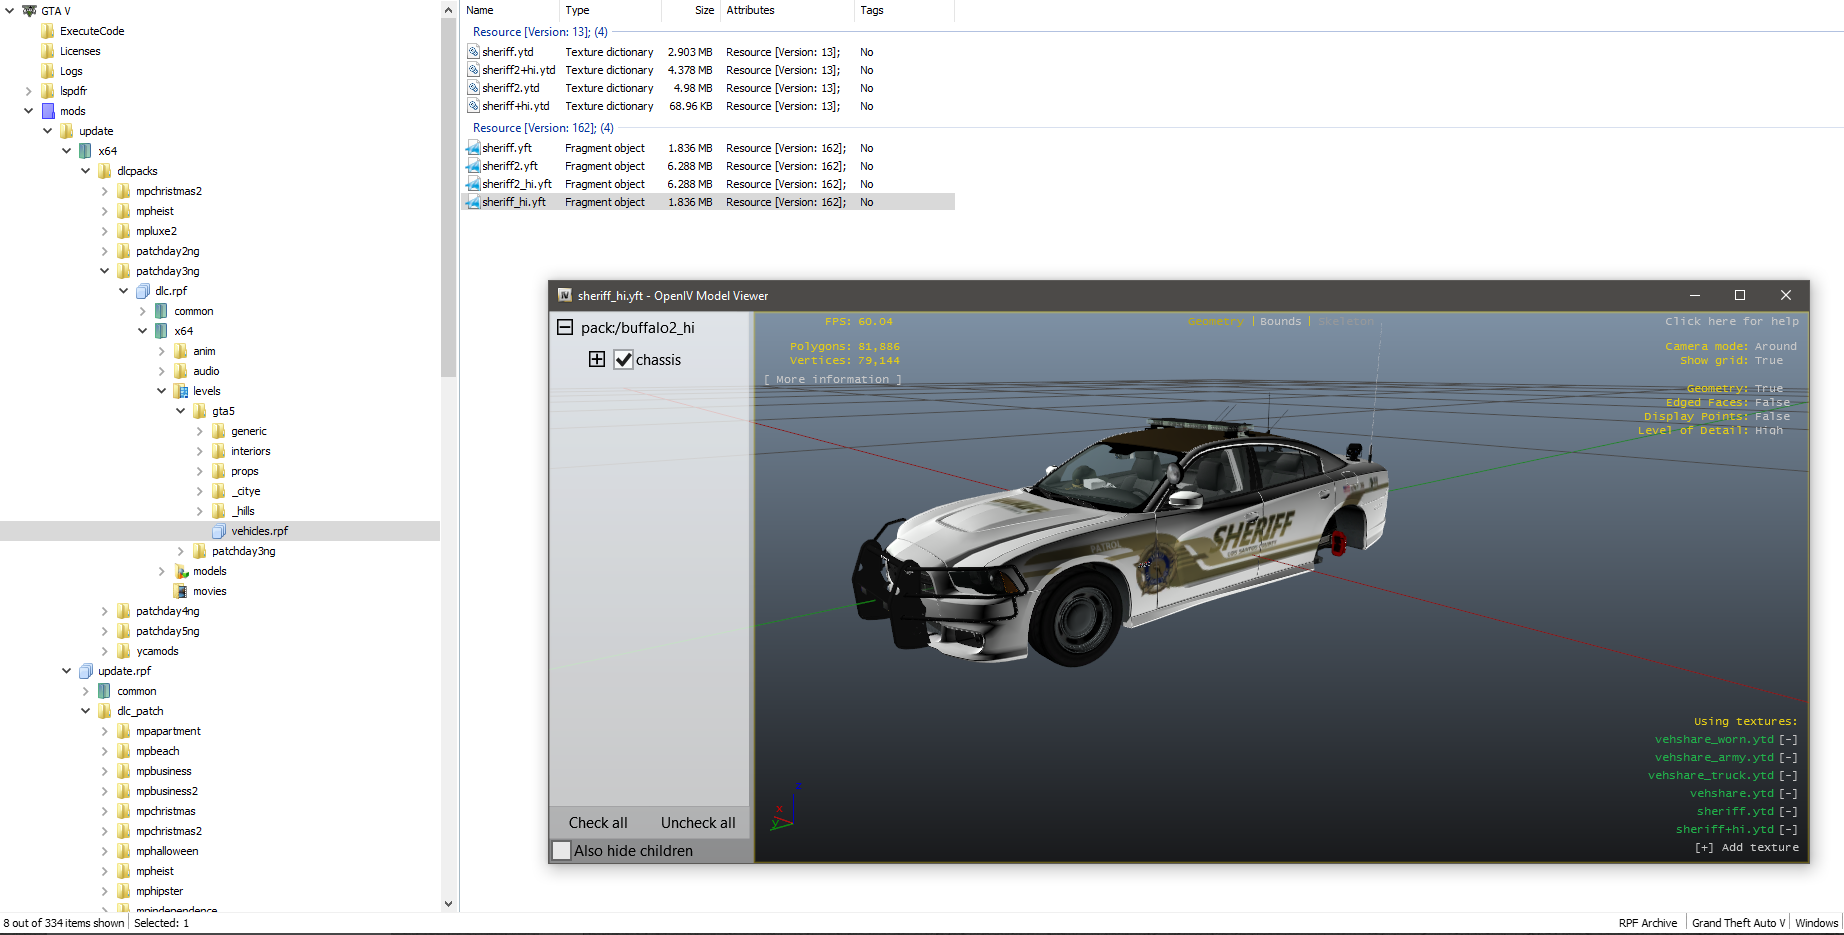Expand the lspdfr folder

(x=29, y=91)
